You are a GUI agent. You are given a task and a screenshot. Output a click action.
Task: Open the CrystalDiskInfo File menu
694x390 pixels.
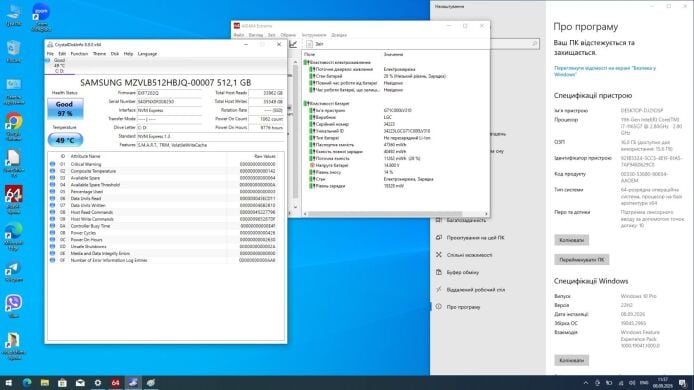tap(50, 54)
